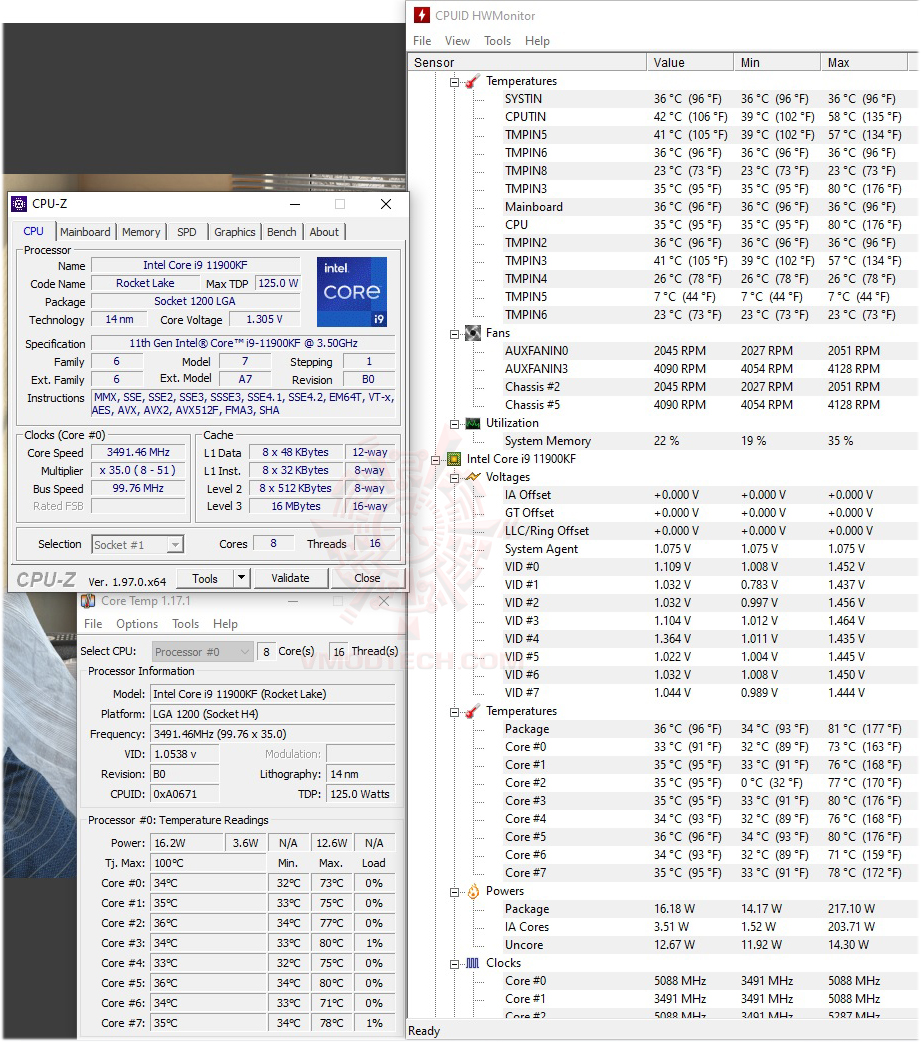Open the View menu in HWMonitor
The image size is (921, 1042).
457,41
